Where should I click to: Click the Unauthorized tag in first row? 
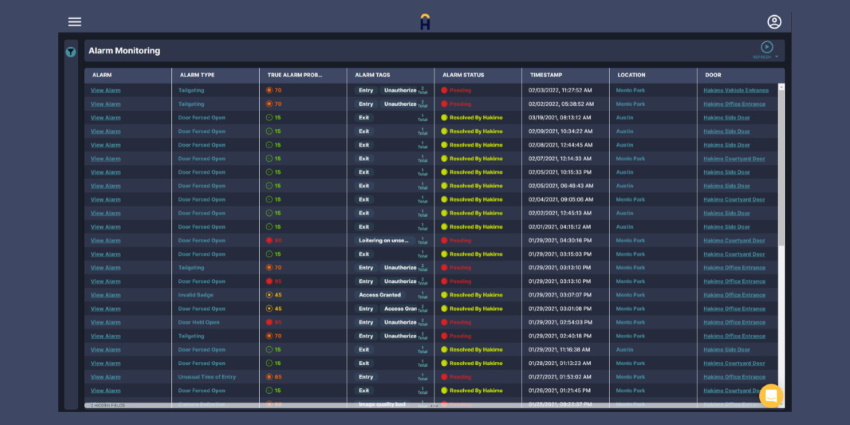point(400,90)
